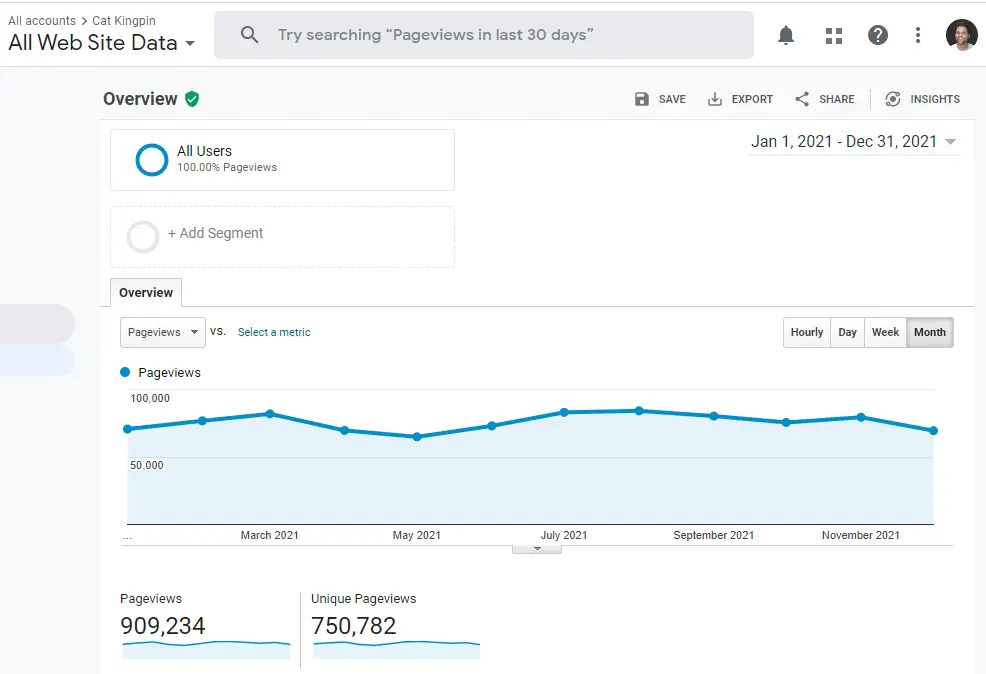Open the three-dot more options menu

tap(918, 36)
